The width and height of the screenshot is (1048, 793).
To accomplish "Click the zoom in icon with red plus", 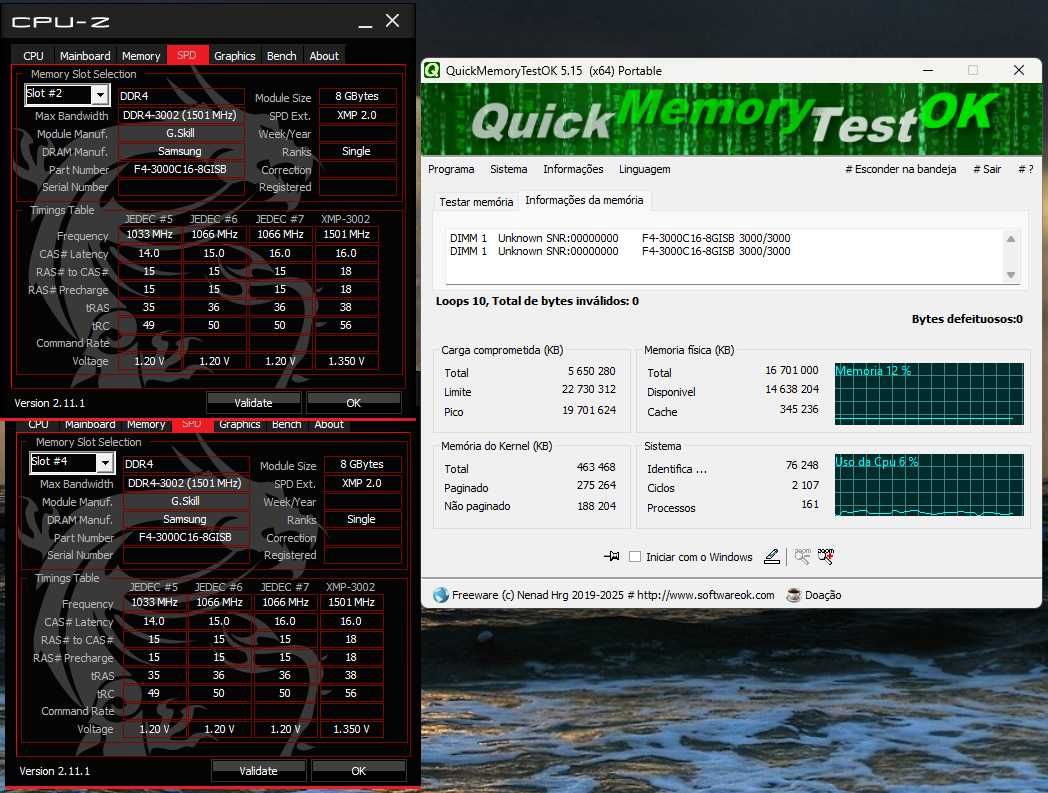I will point(826,556).
